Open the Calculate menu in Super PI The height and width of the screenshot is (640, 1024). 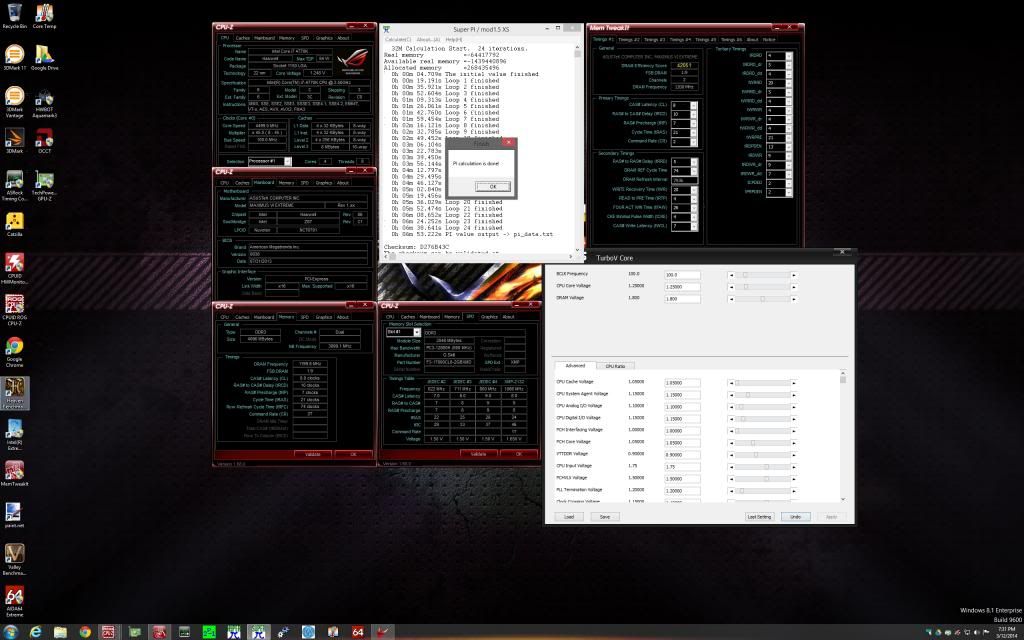(398, 40)
